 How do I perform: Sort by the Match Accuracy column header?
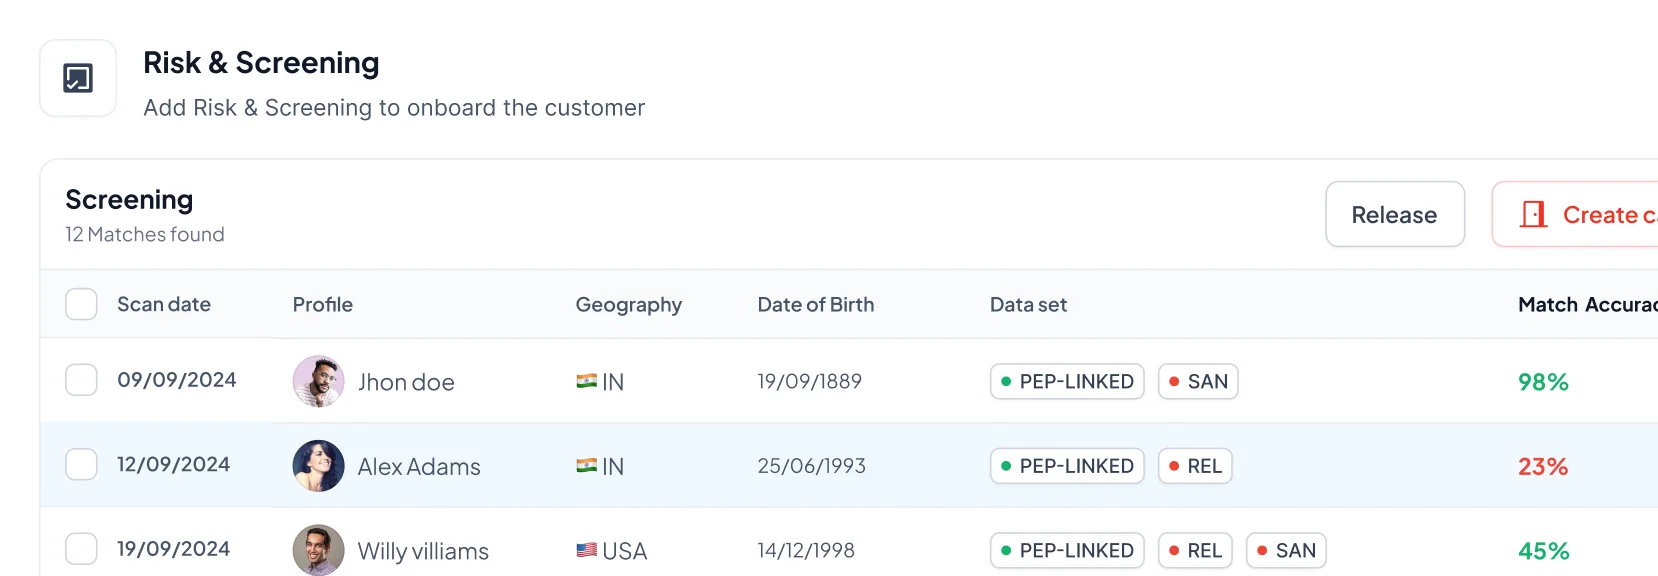(x=1586, y=304)
